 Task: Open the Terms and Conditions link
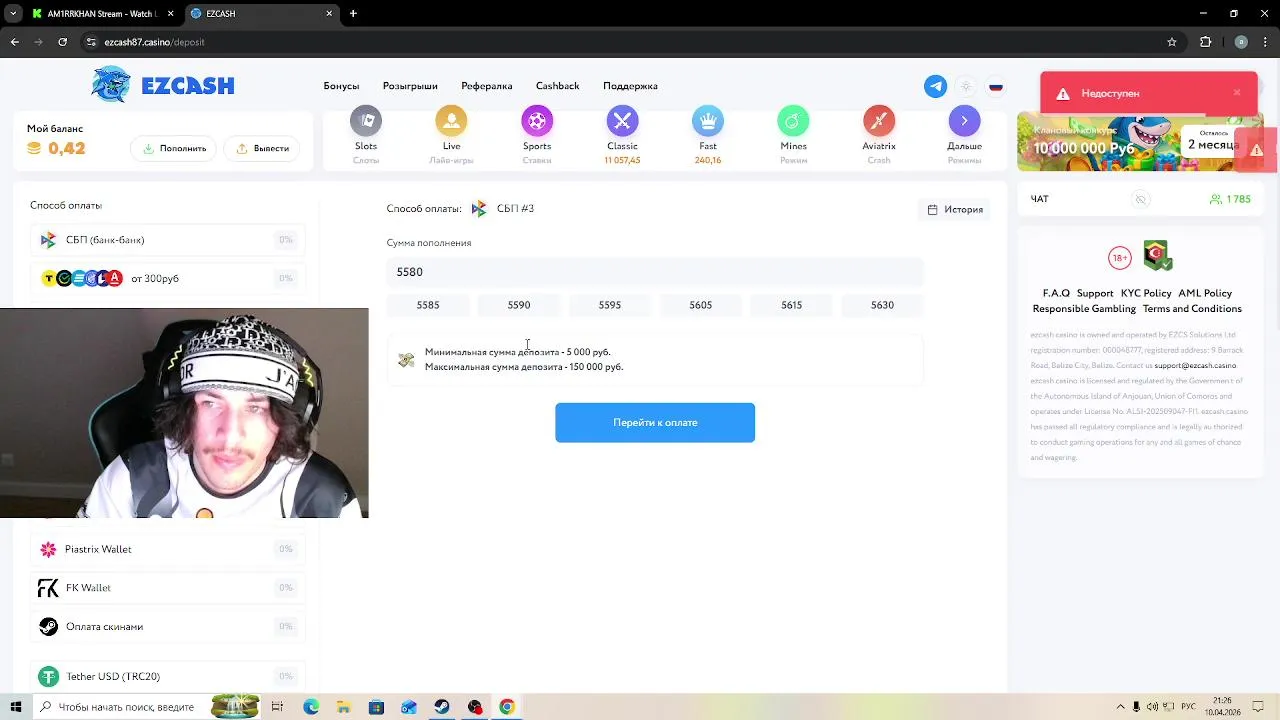(x=1192, y=309)
